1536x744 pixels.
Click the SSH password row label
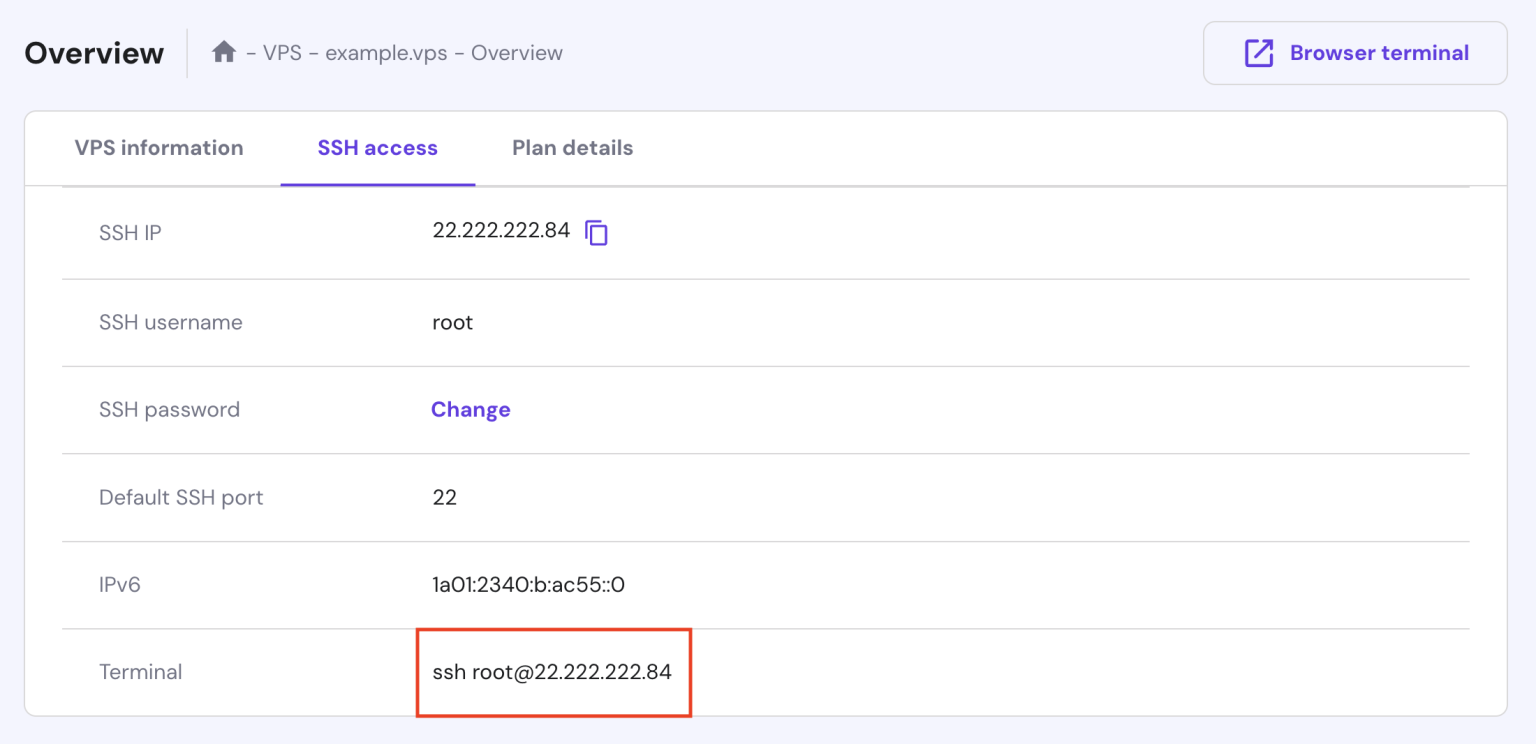coord(169,410)
